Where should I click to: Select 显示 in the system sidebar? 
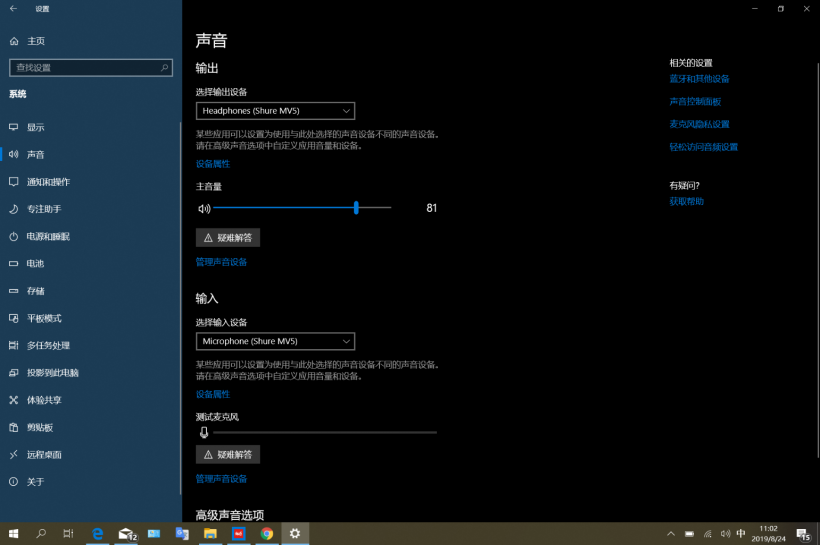tap(35, 127)
